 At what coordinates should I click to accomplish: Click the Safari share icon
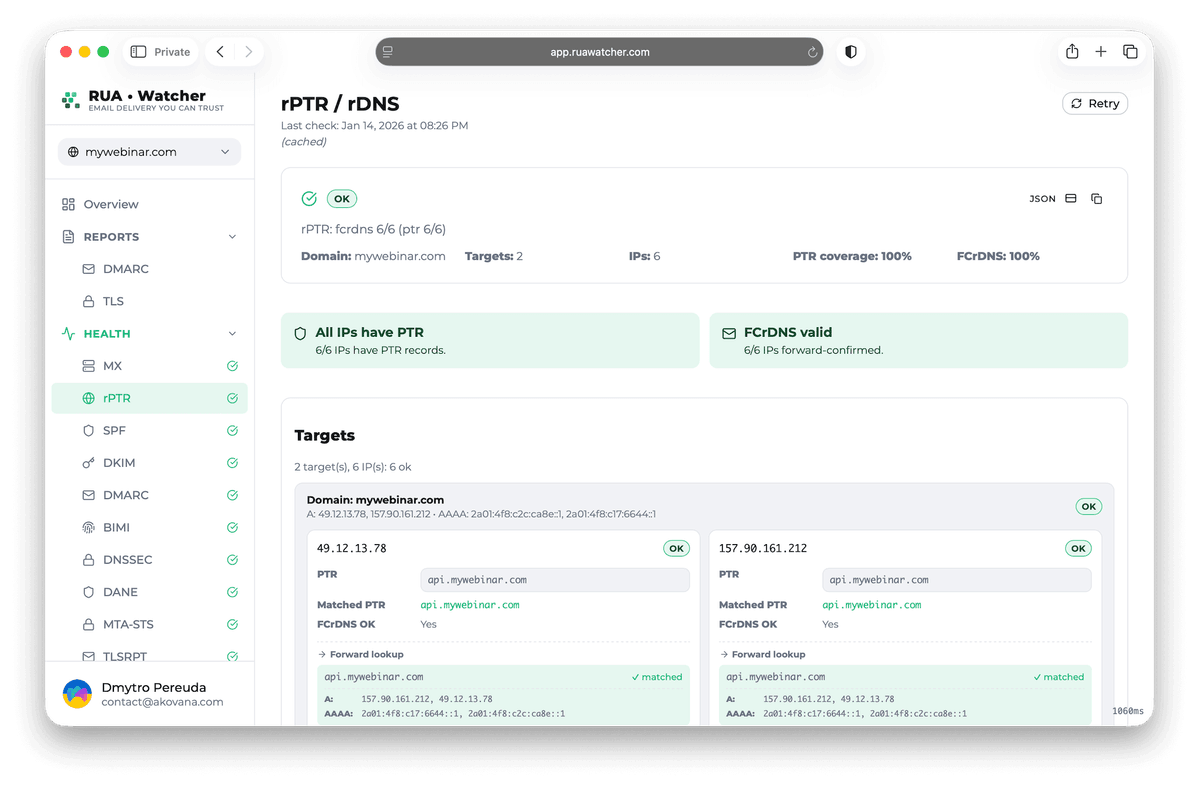click(1072, 52)
